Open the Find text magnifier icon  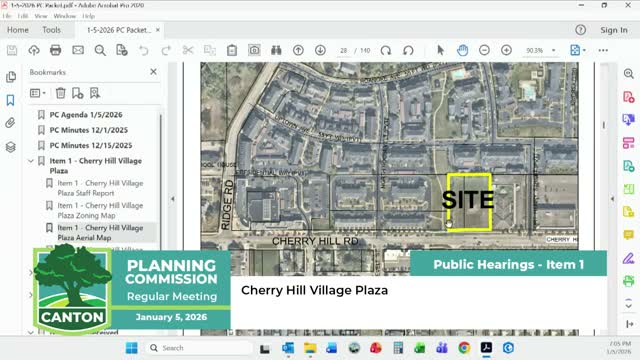(100, 50)
